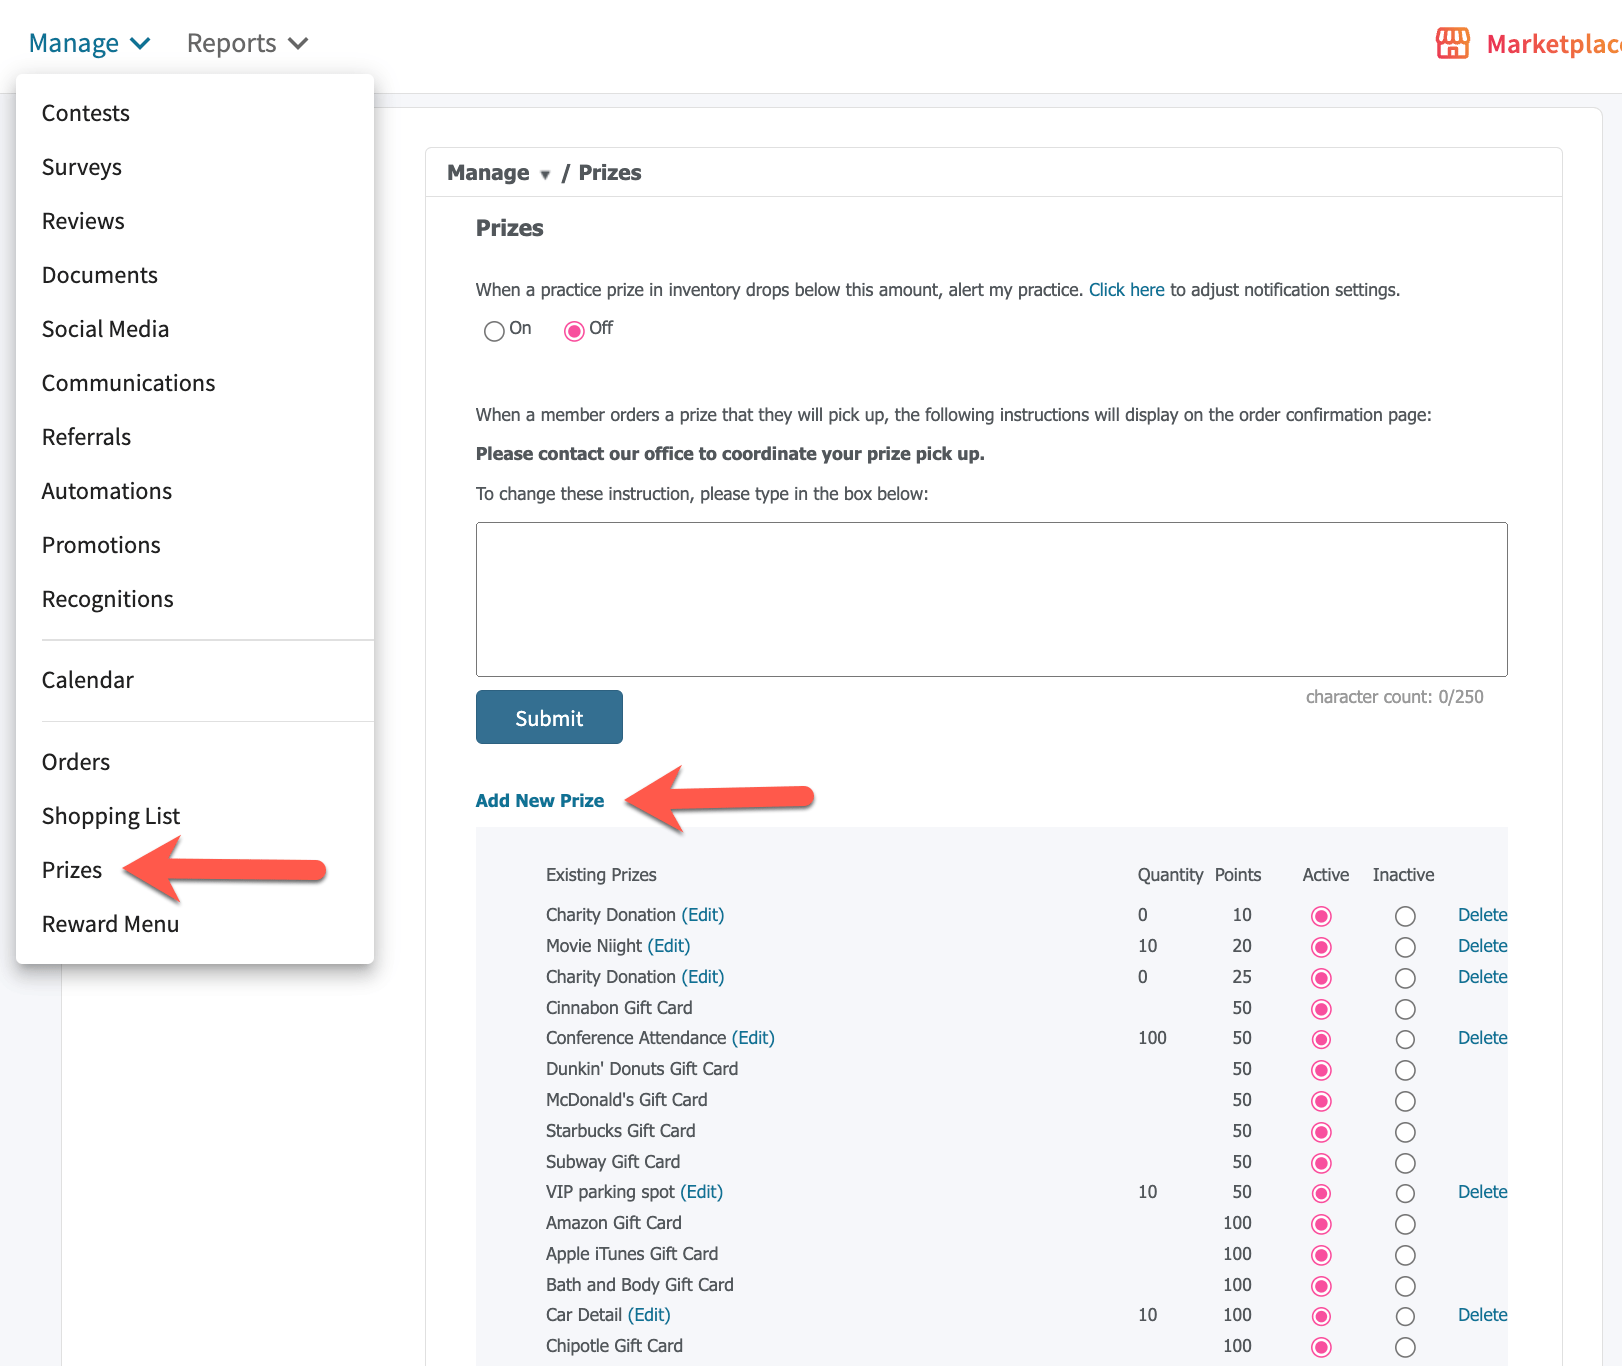
Task: Go to Shopping List menu entry
Action: coord(111,816)
